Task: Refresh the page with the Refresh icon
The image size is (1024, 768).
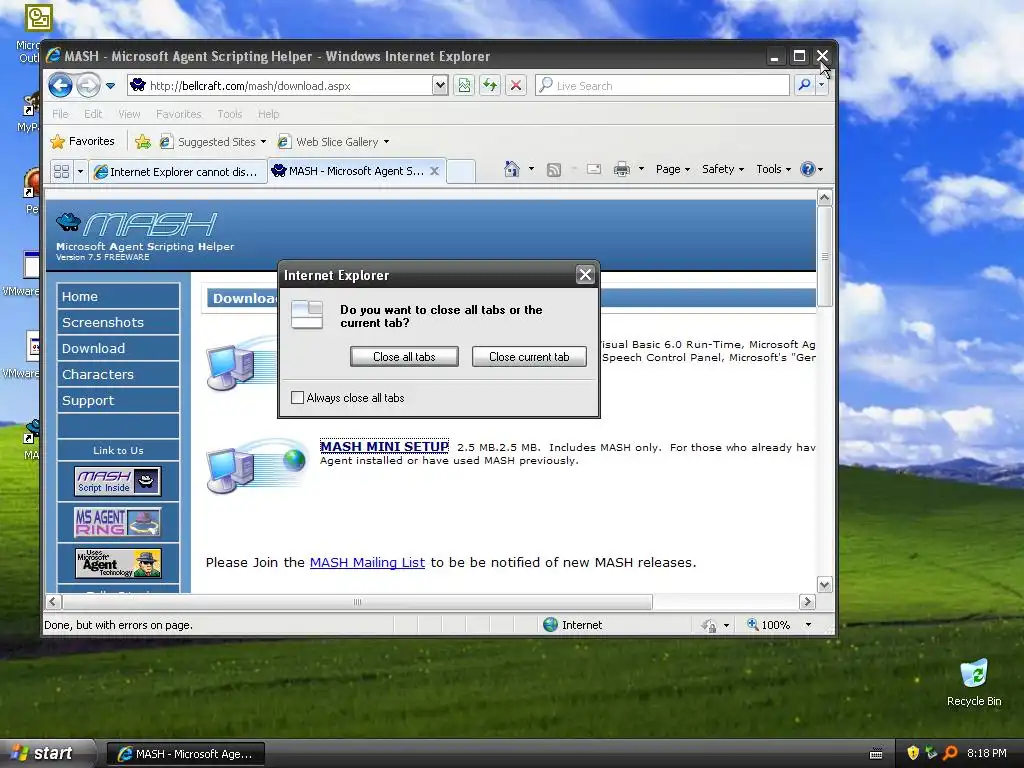Action: pyautogui.click(x=490, y=85)
